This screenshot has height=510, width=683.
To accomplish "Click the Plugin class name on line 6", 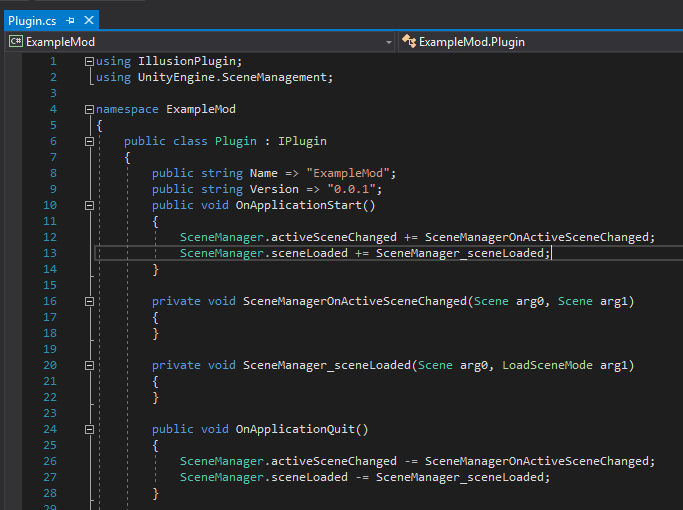I will pyautogui.click(x=236, y=141).
